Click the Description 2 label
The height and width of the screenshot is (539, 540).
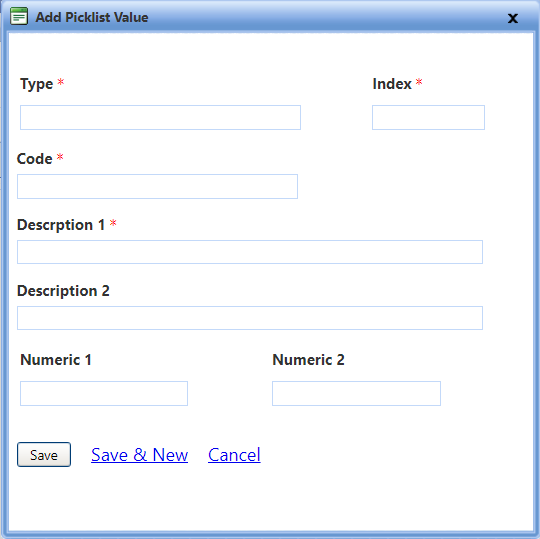click(x=63, y=291)
